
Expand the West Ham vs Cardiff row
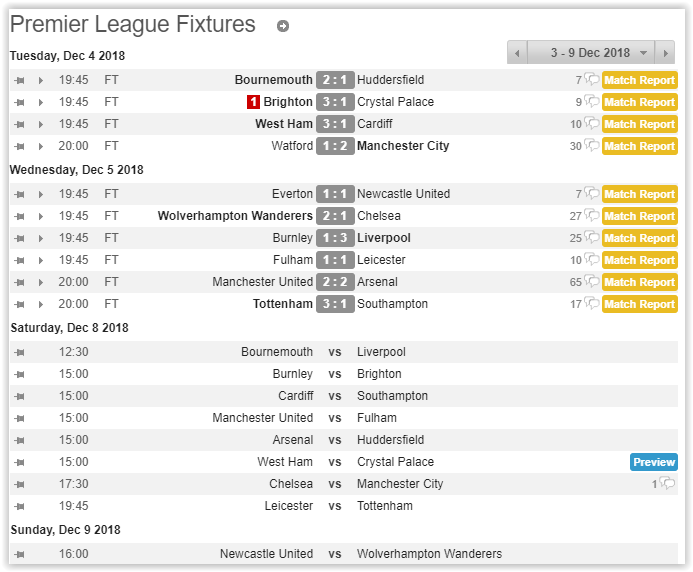click(x=41, y=124)
